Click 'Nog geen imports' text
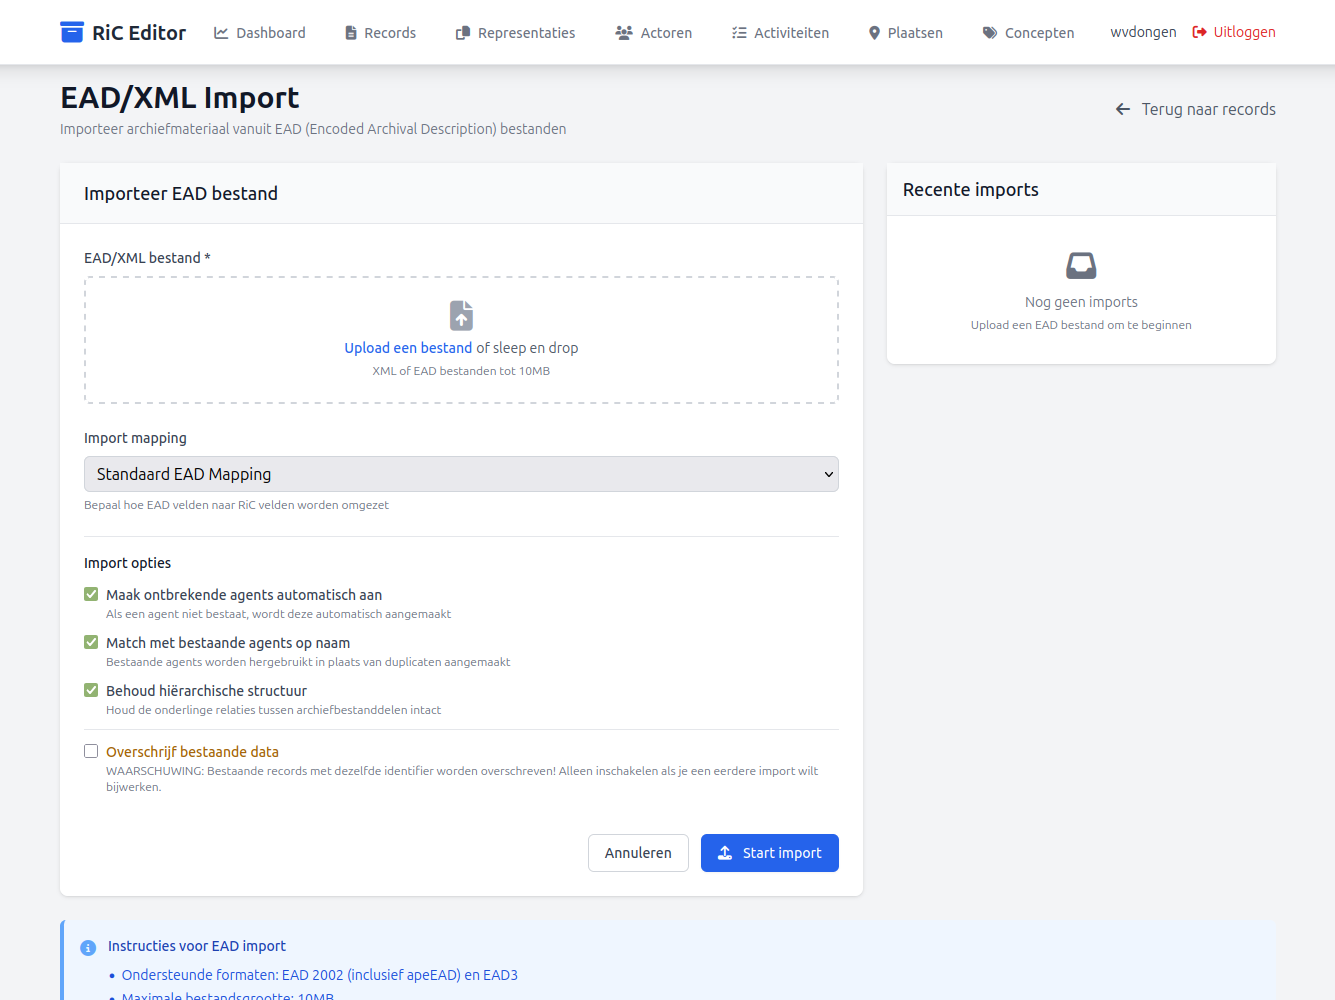The width and height of the screenshot is (1335, 1000). pyautogui.click(x=1081, y=302)
